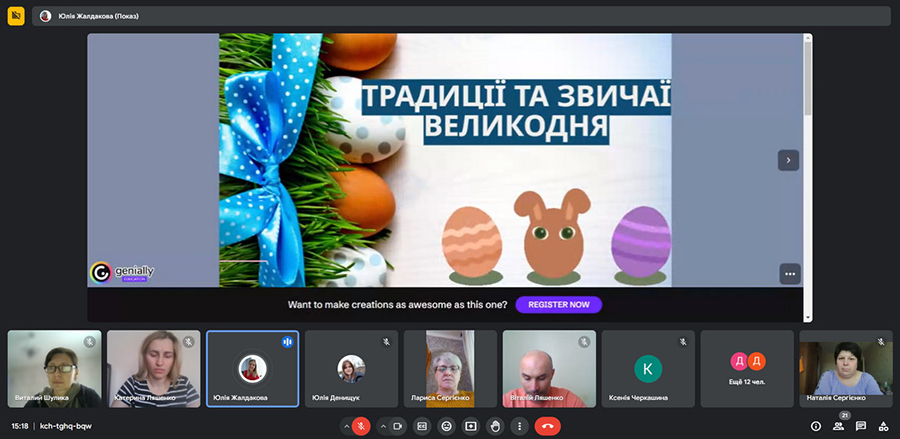Turn on the camera button
Viewport: 900px width, 439px height.
(397, 426)
